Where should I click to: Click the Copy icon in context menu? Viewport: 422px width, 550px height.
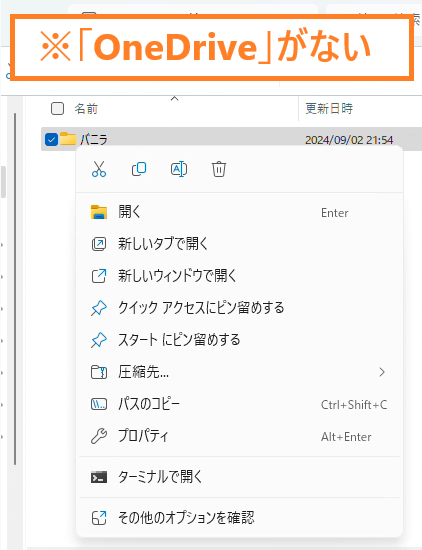pos(139,169)
